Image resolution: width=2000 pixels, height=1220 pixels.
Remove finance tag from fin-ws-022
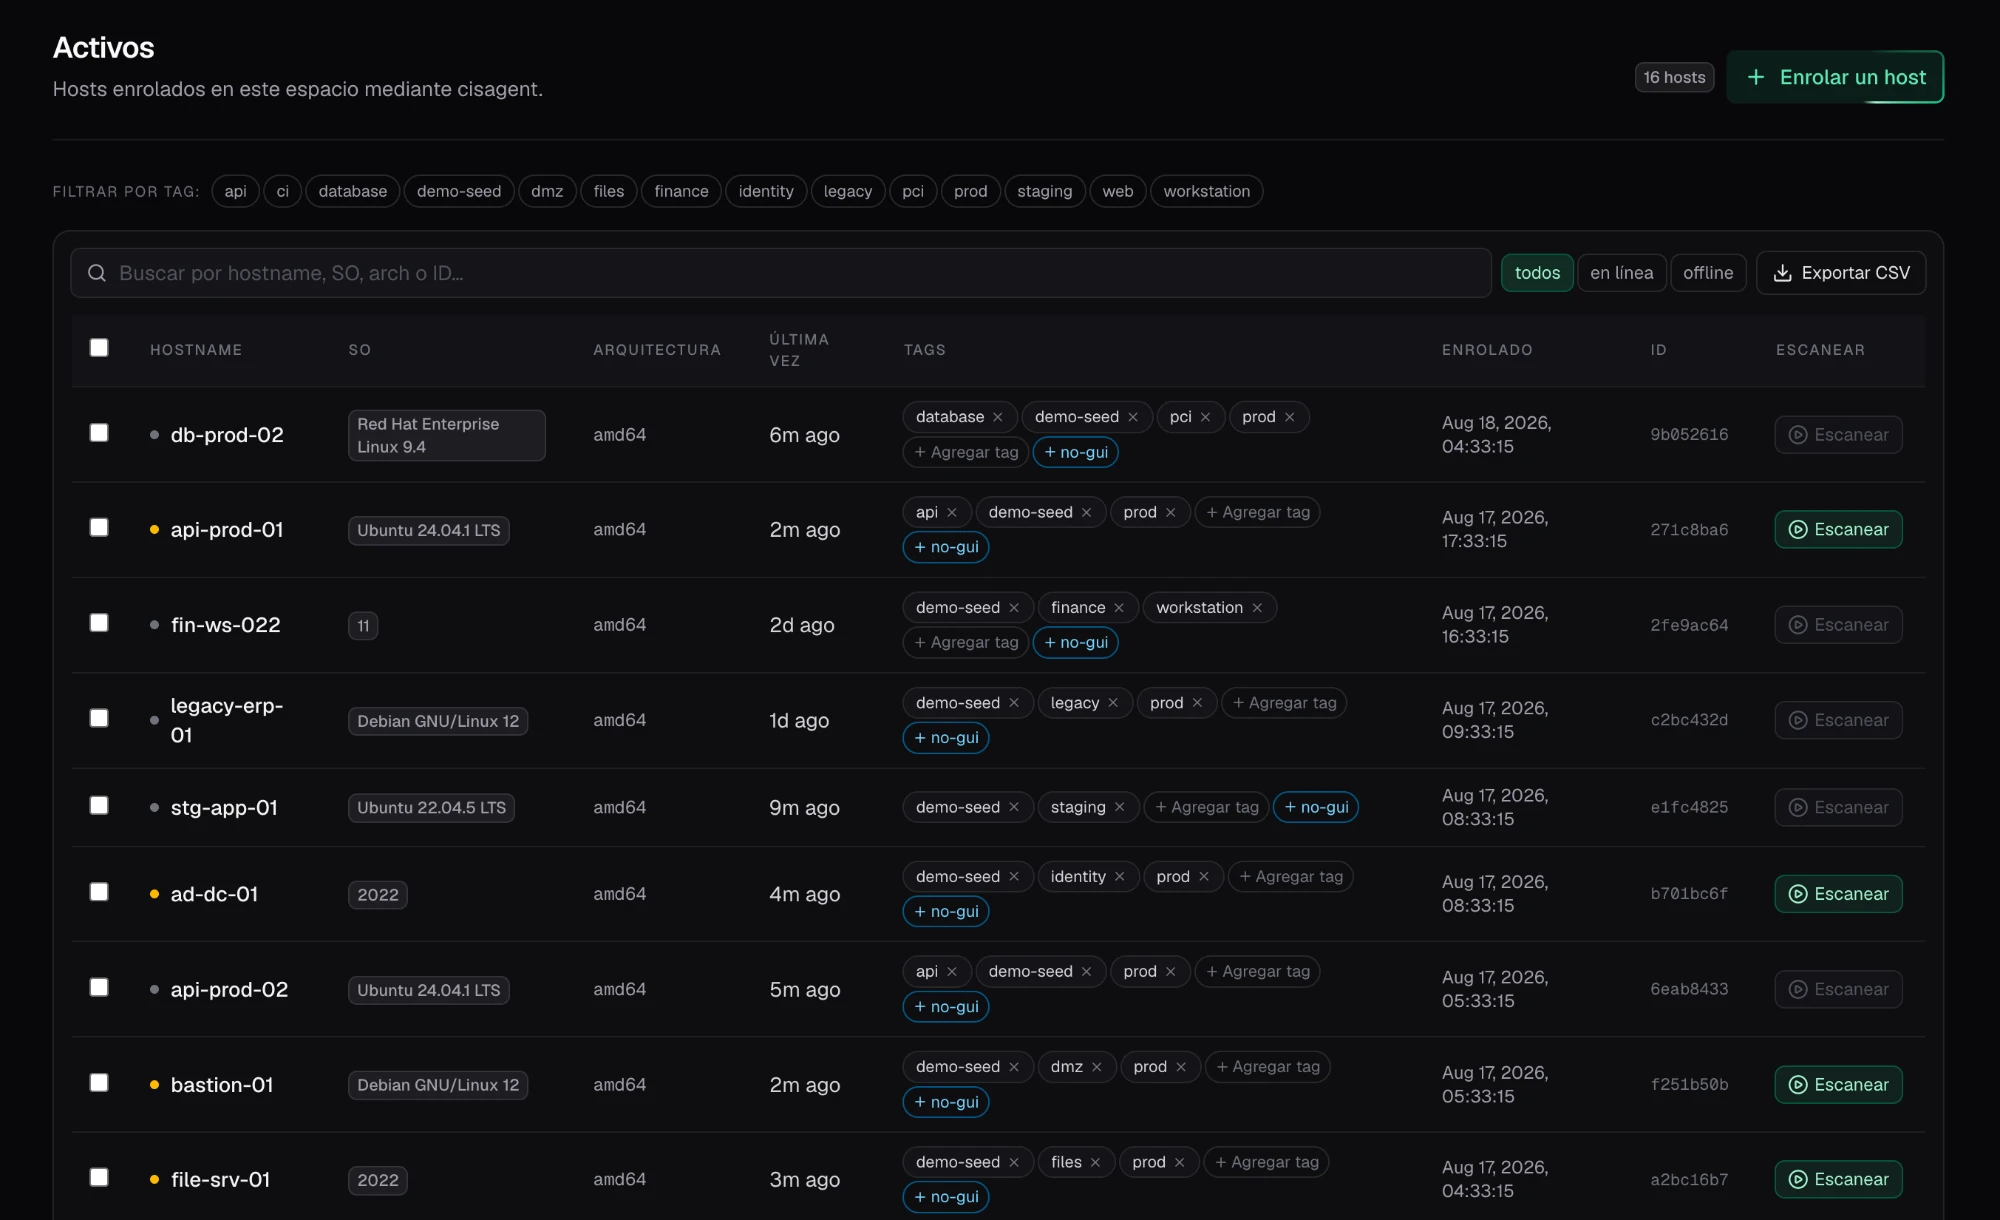click(1118, 608)
